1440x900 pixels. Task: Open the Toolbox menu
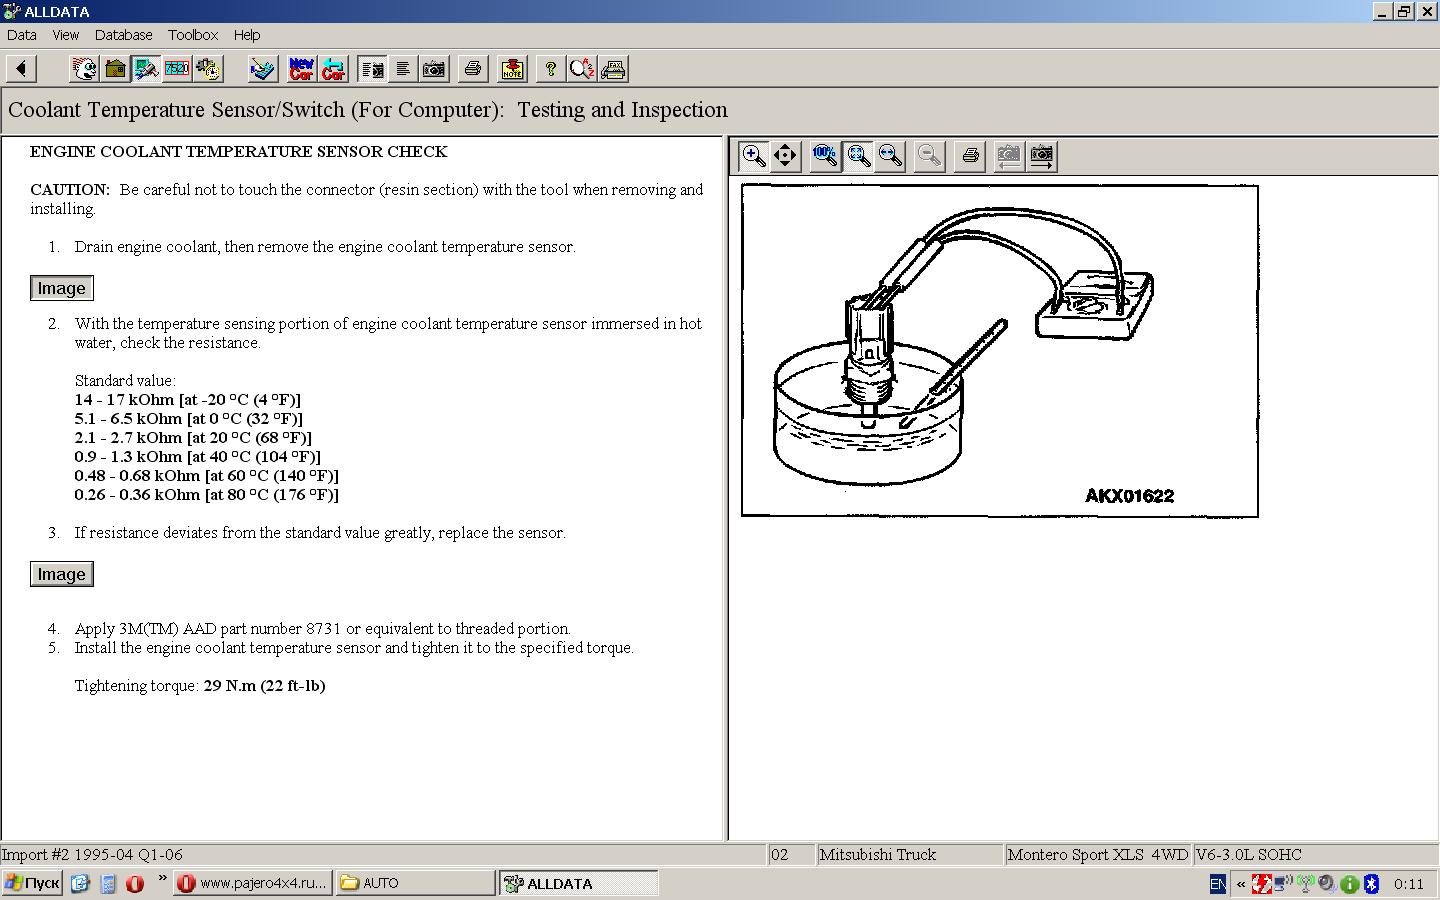[193, 35]
